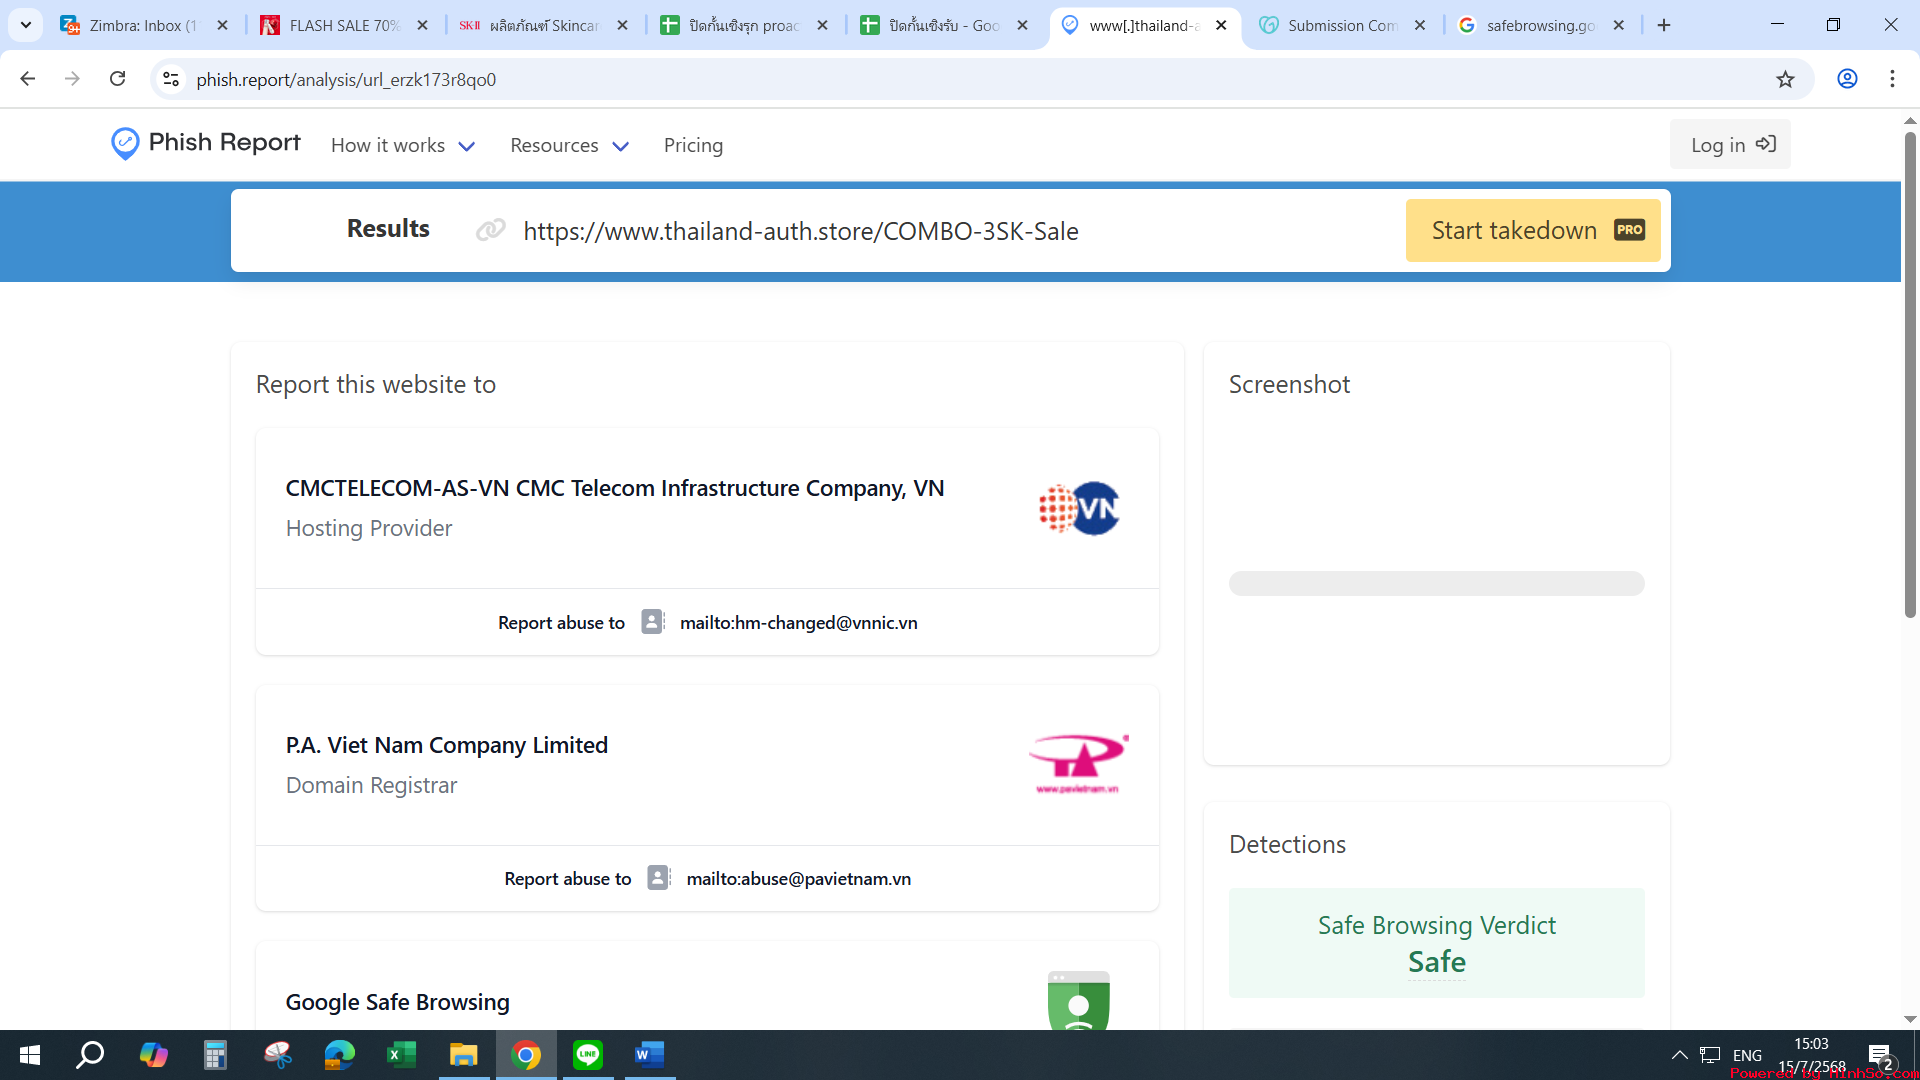This screenshot has width=1920, height=1080.
Task: Open Word from the taskbar
Action: point(649,1055)
